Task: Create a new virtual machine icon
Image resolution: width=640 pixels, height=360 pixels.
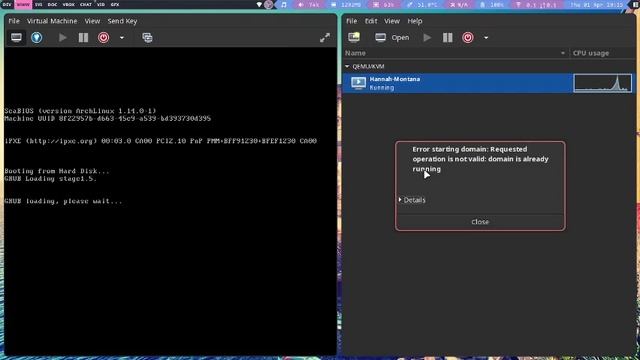Action: [354, 38]
